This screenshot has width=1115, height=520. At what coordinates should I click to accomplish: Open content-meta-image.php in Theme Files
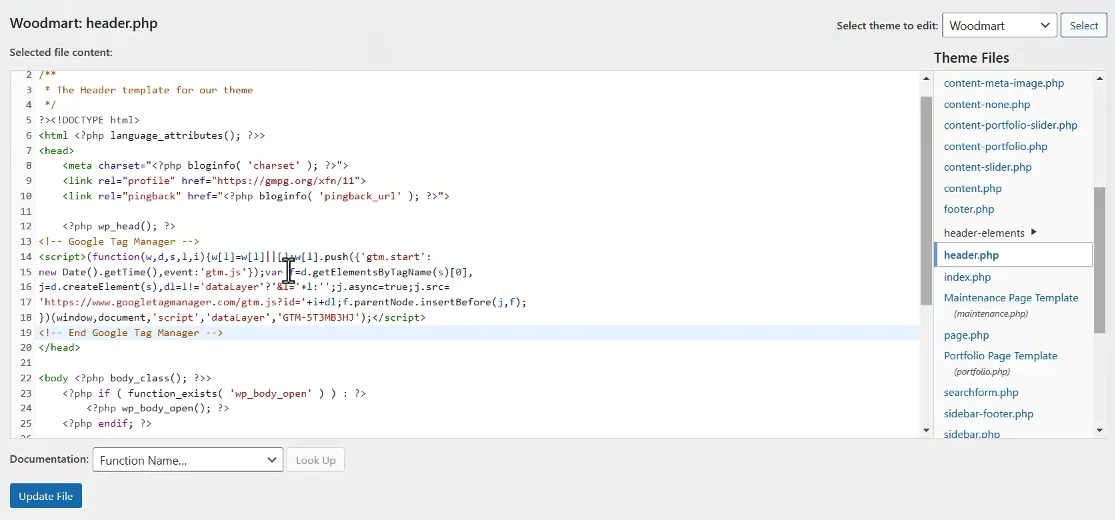click(x=1003, y=83)
